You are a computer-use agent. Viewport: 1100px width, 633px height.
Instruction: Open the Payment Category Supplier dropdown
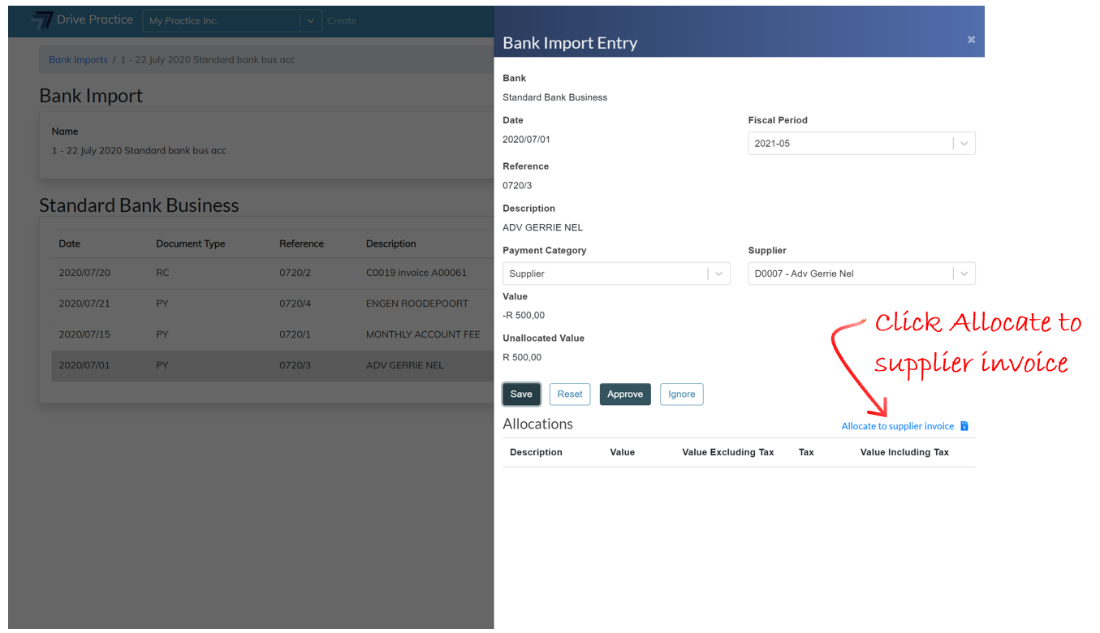616,274
